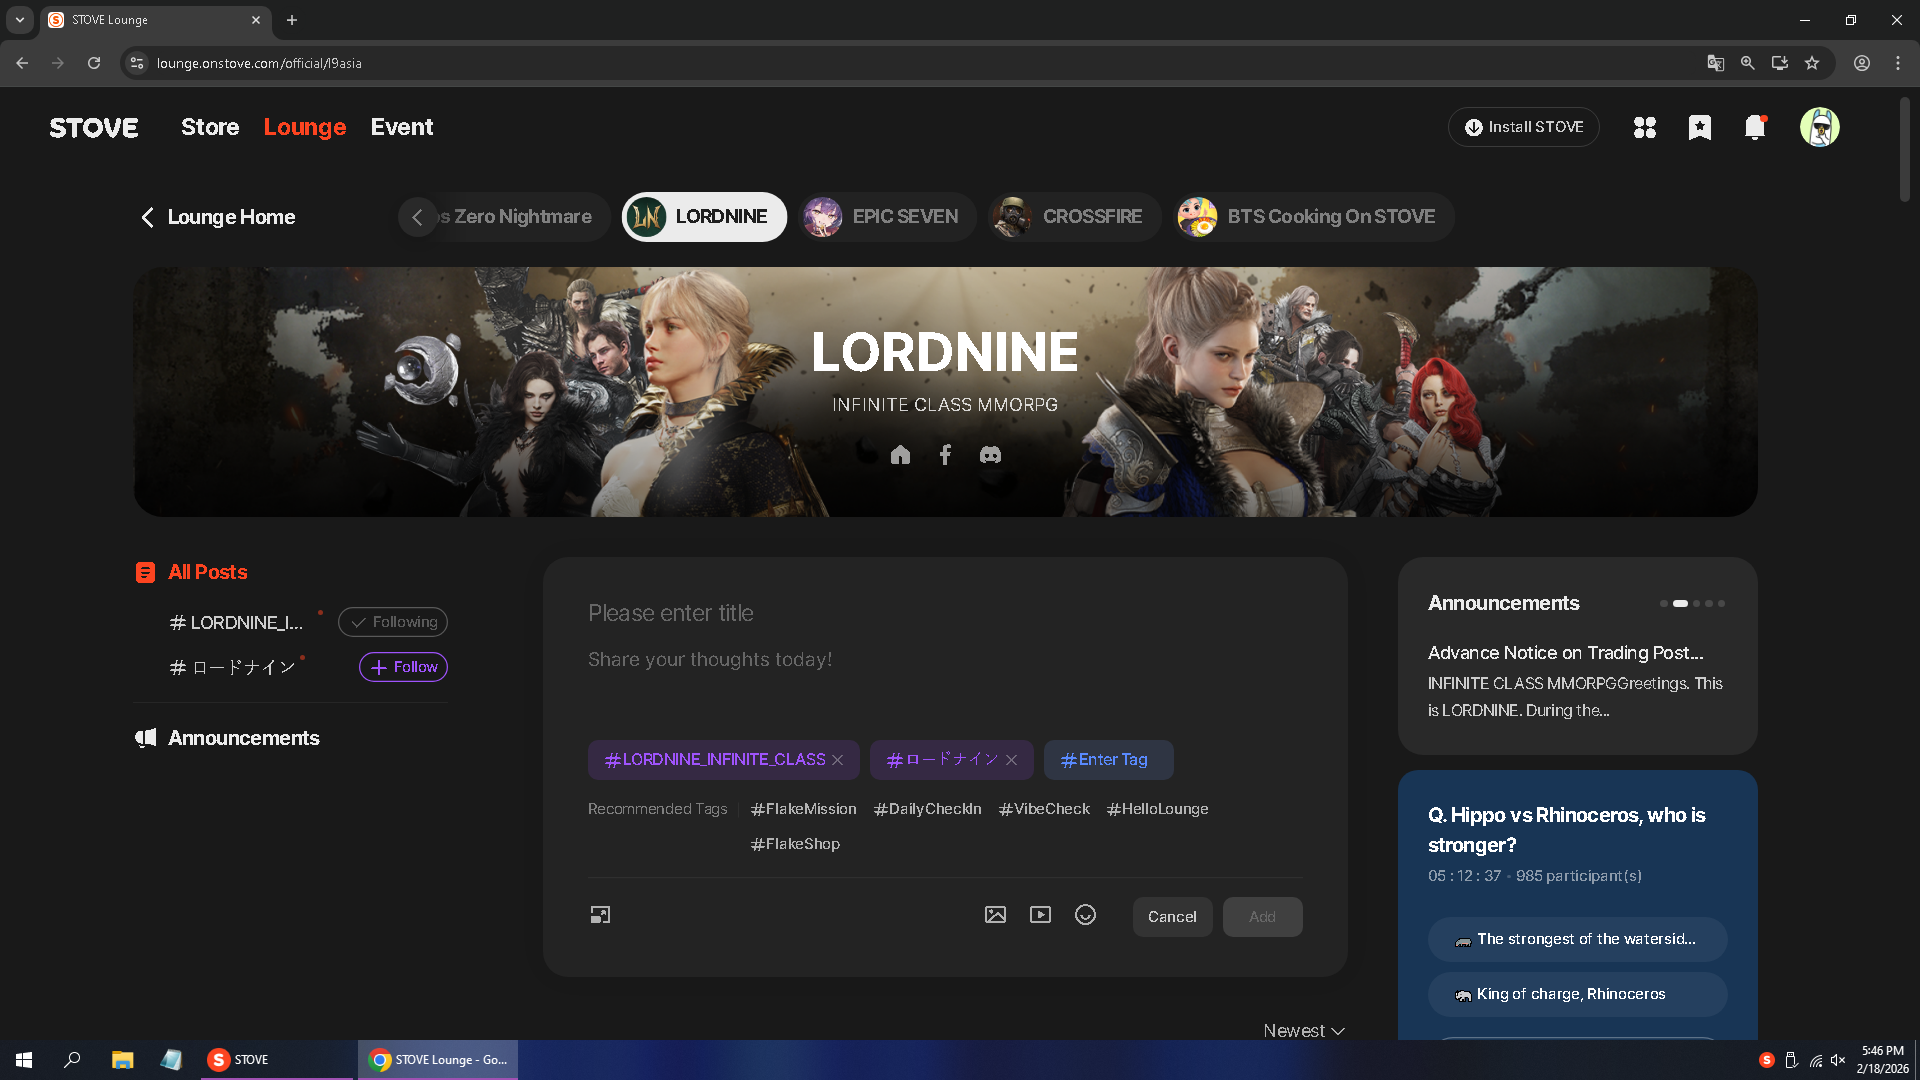Open the notifications bell icon

click(1754, 127)
